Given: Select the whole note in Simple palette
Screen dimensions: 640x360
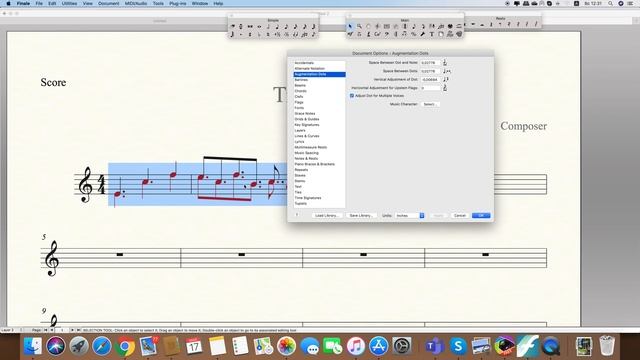Looking at the screenshot, I should (259, 26).
